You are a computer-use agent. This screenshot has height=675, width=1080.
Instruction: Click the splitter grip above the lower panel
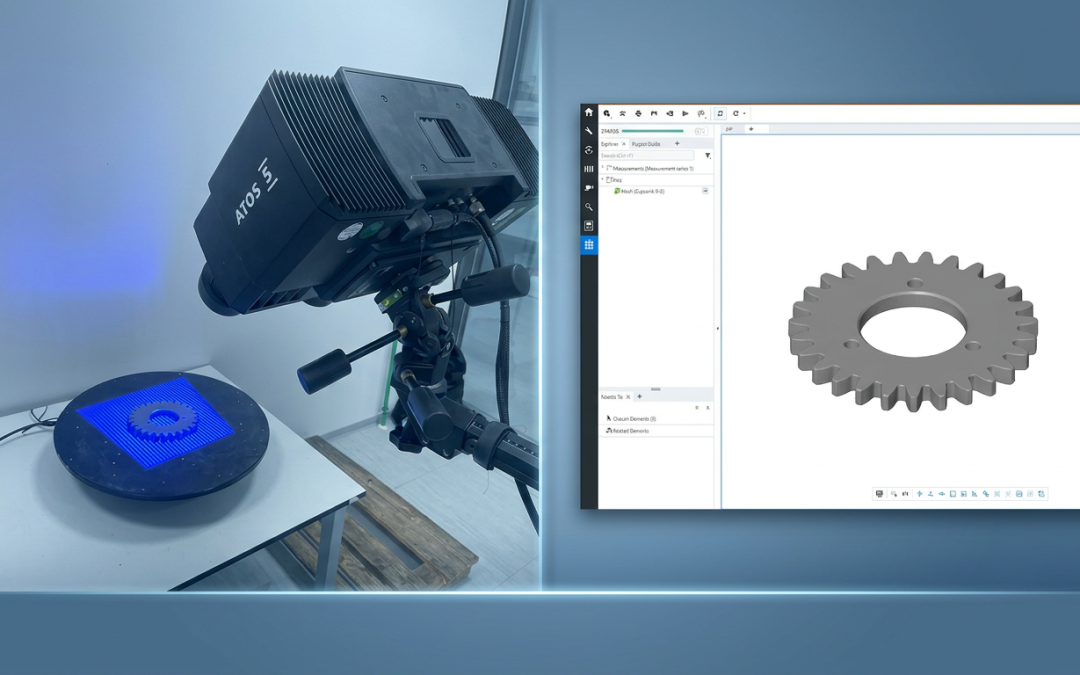tap(656, 389)
